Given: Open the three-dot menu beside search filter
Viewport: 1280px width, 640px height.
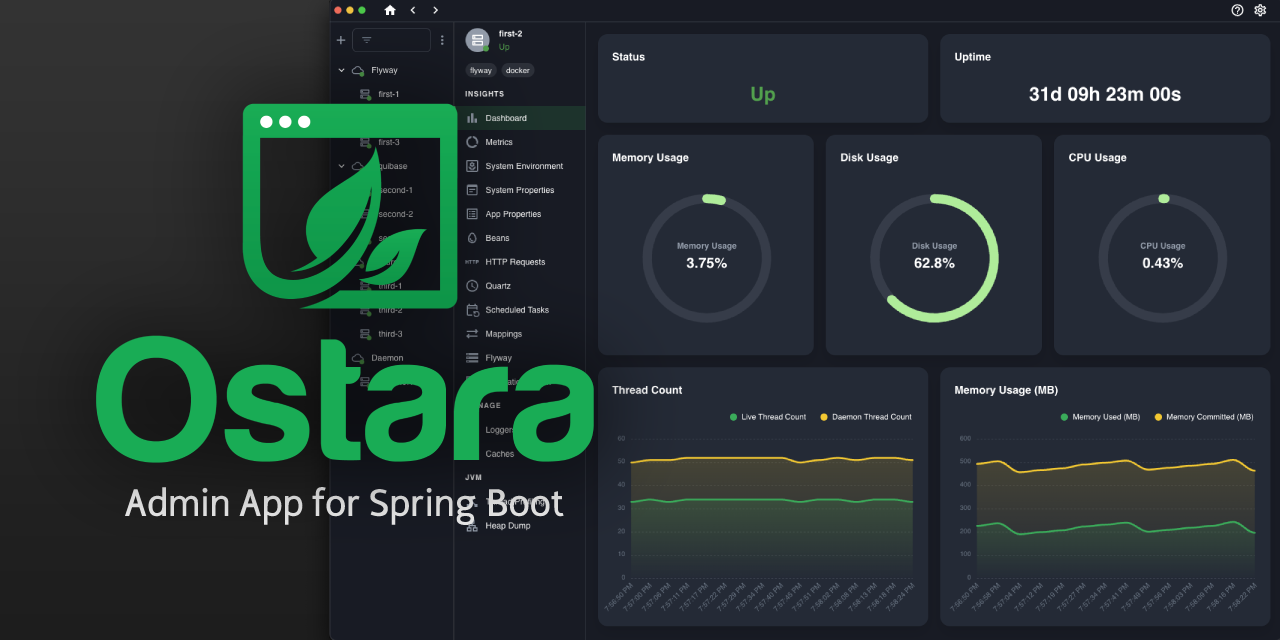Looking at the screenshot, I should tap(442, 40).
